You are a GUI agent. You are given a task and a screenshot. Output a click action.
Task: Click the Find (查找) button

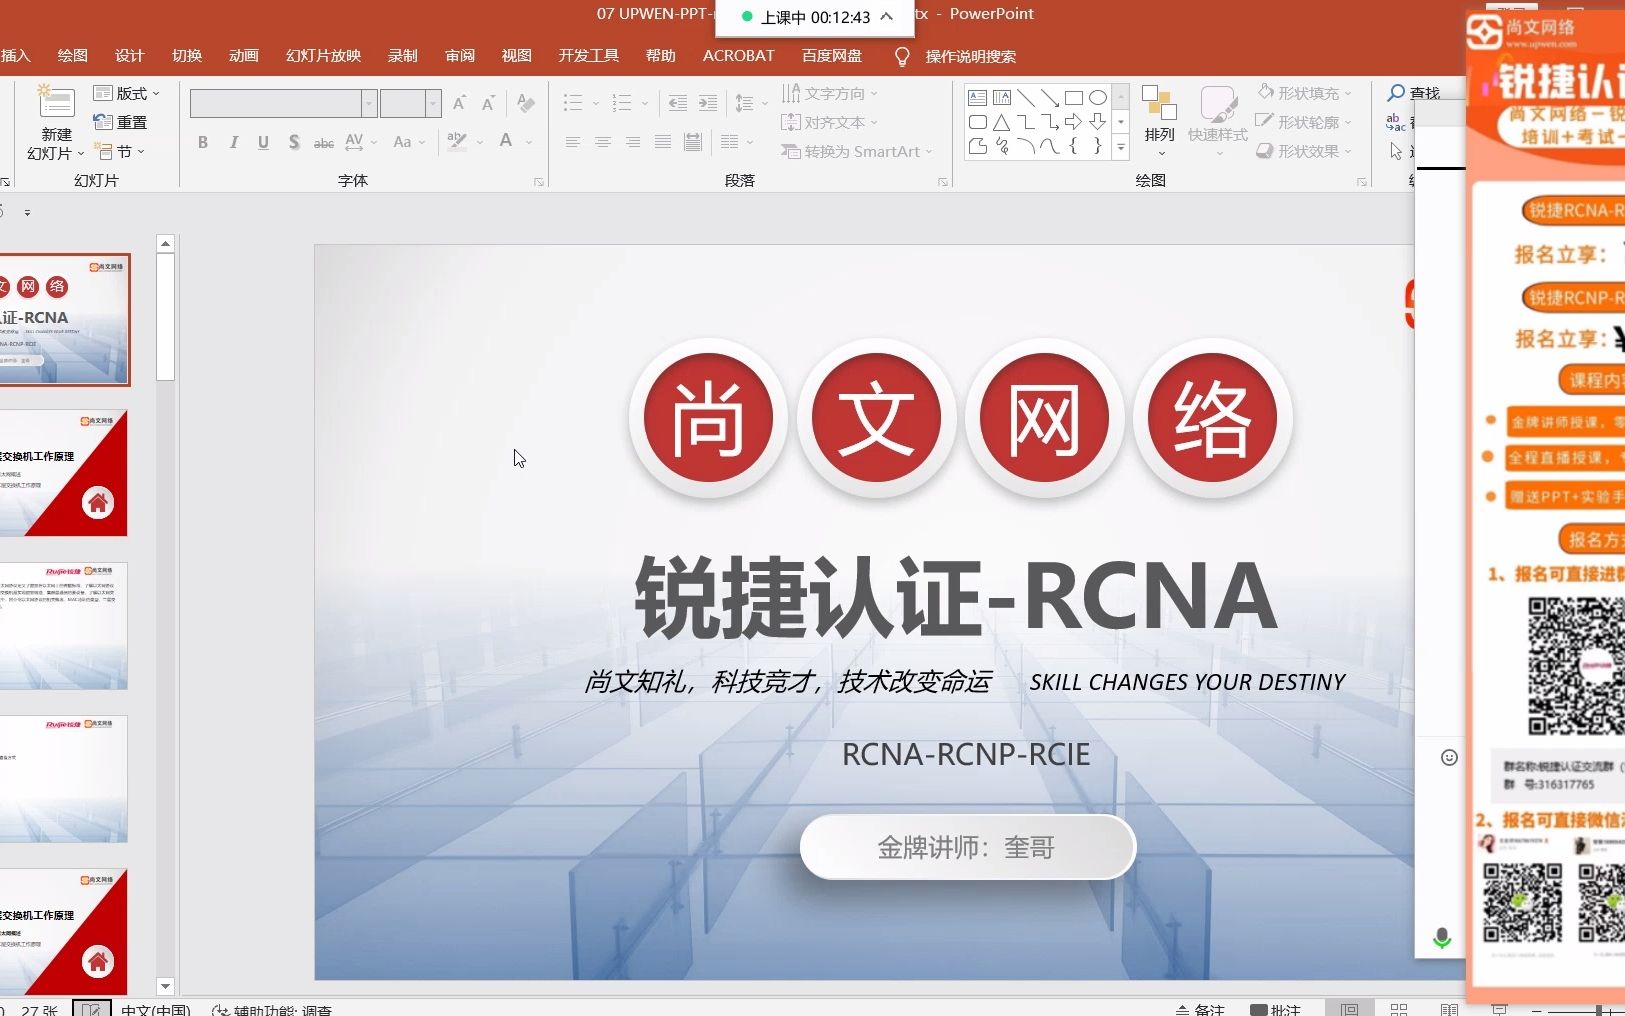(x=1413, y=93)
